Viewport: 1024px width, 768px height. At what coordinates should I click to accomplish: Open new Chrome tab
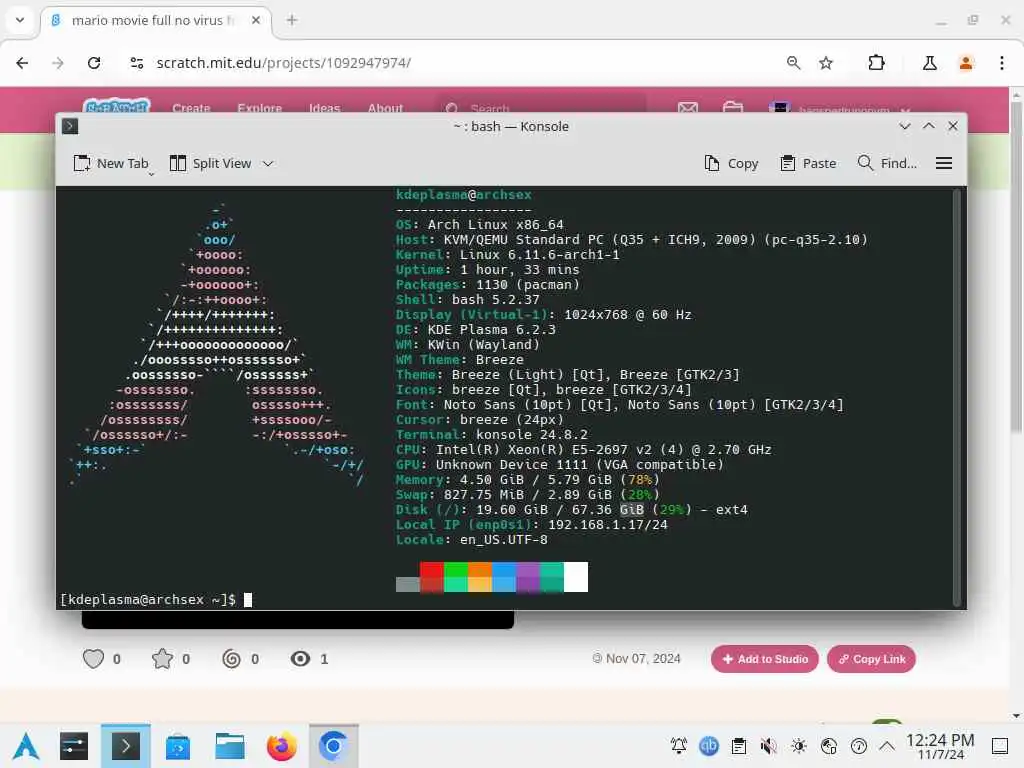point(292,20)
